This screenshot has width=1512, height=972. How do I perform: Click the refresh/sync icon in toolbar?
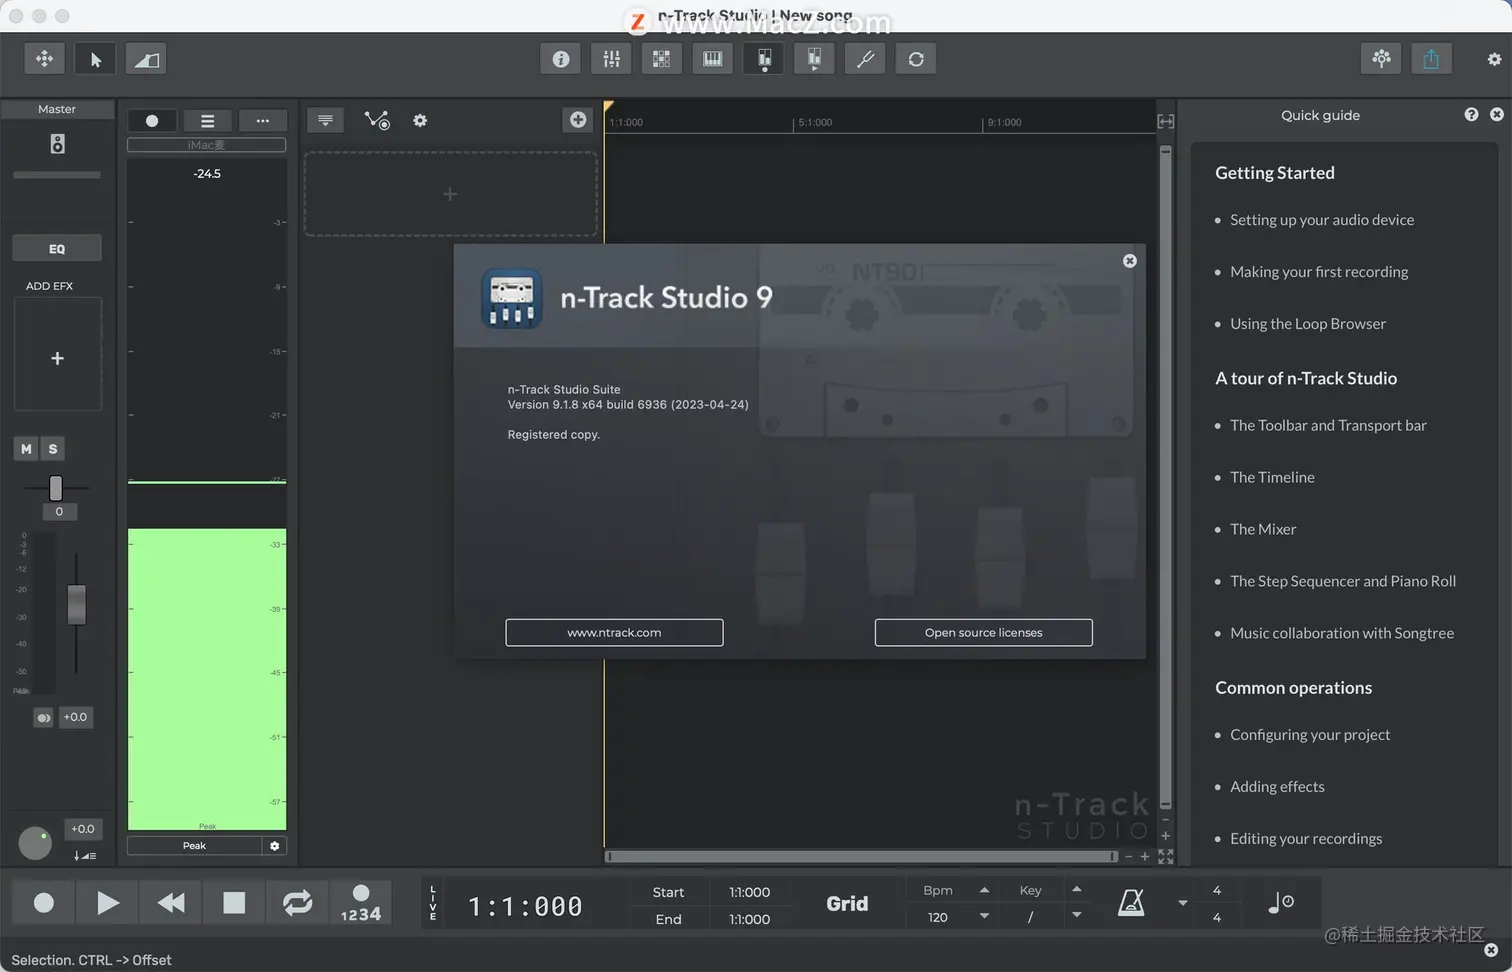(x=916, y=59)
